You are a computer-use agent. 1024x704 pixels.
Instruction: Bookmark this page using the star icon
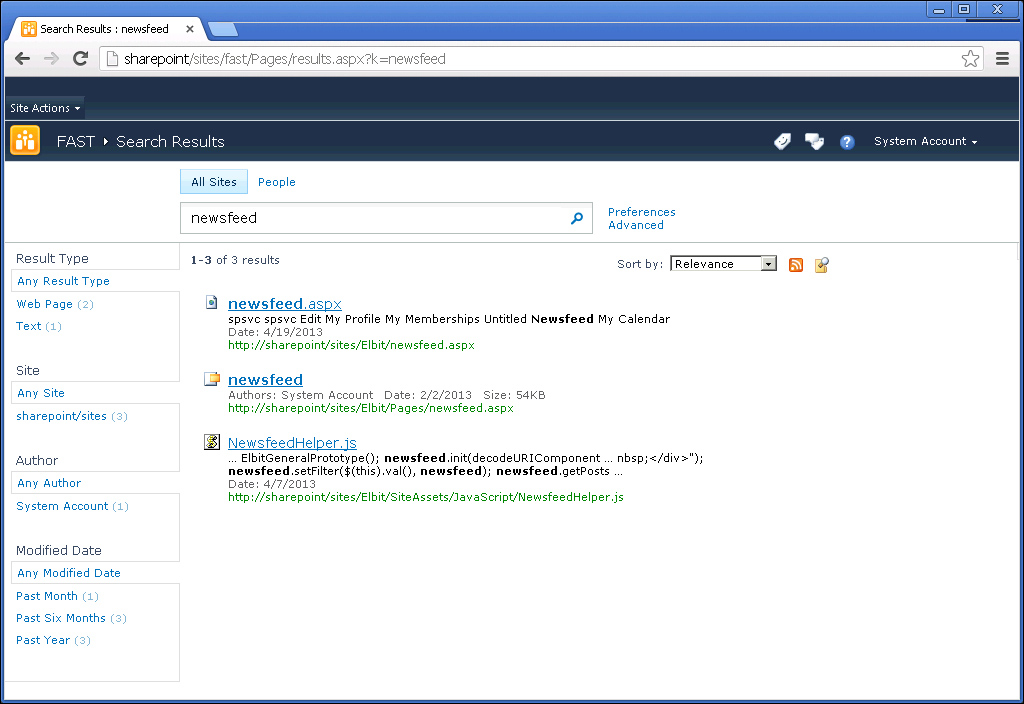click(970, 59)
